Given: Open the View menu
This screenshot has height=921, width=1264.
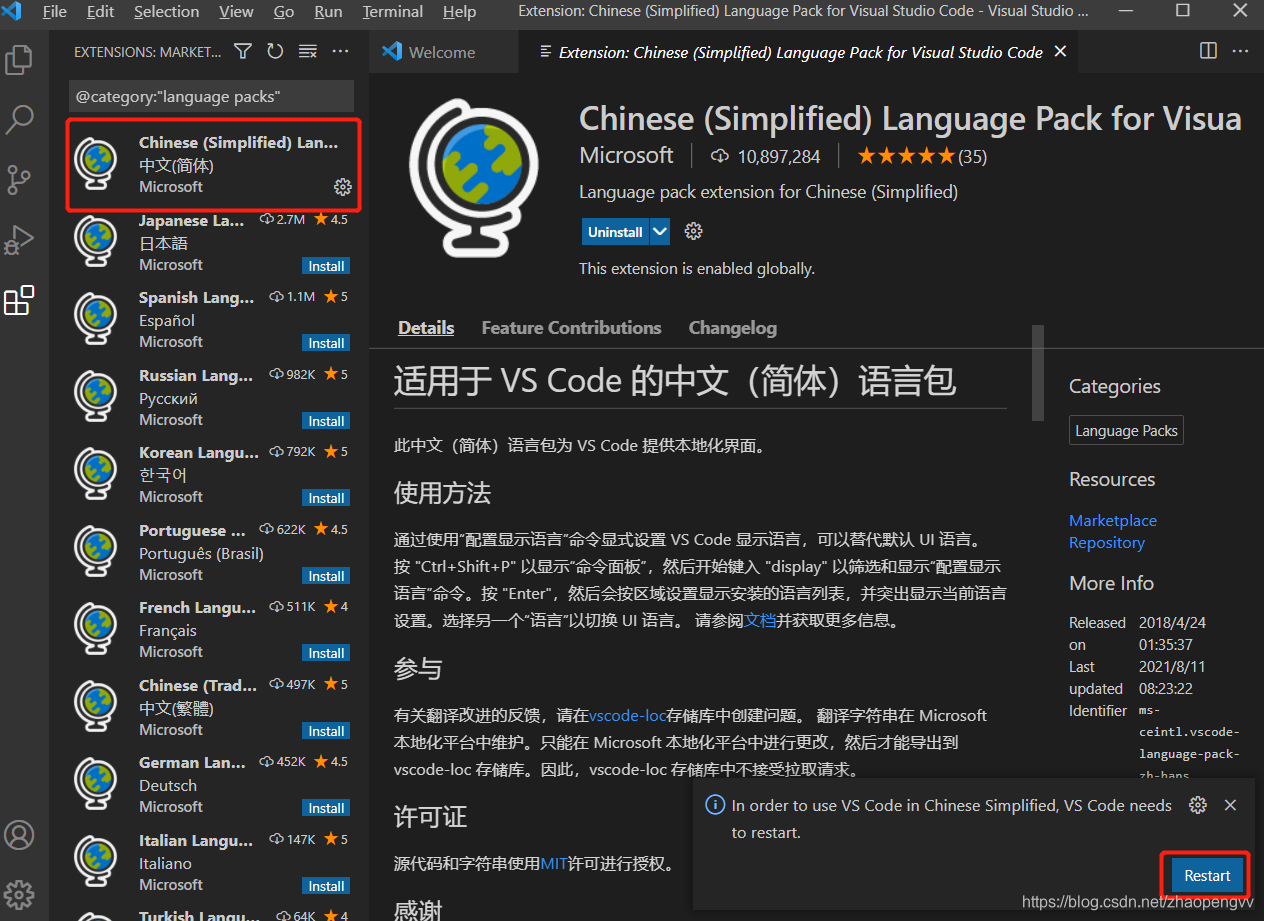Looking at the screenshot, I should click(236, 11).
